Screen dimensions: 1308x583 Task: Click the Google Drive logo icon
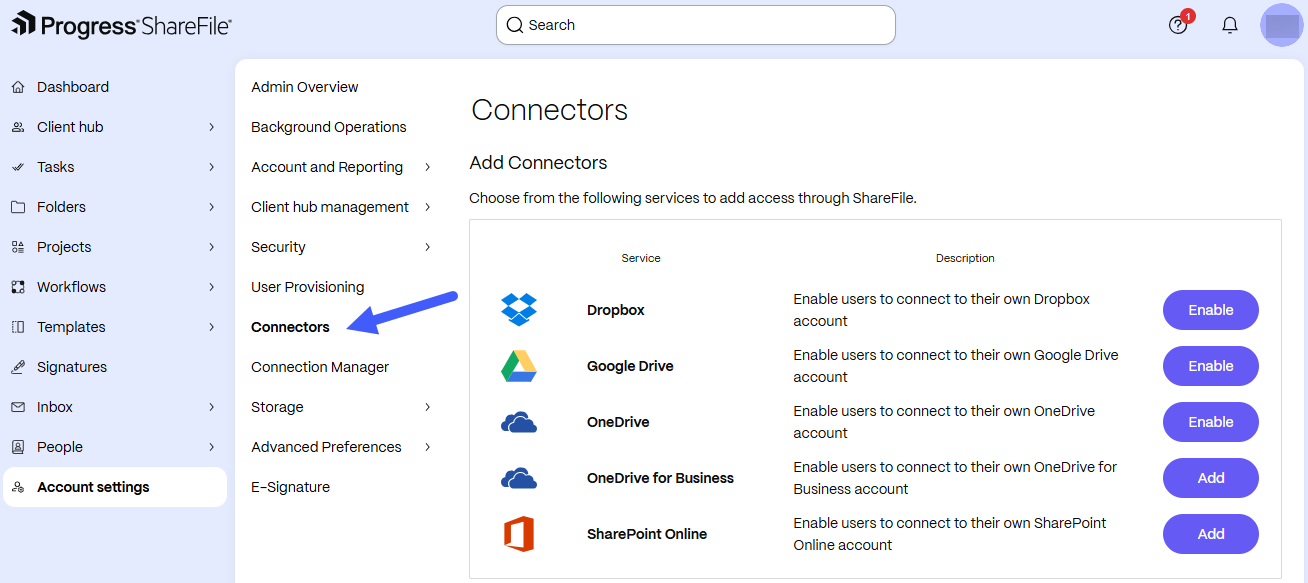click(519, 366)
